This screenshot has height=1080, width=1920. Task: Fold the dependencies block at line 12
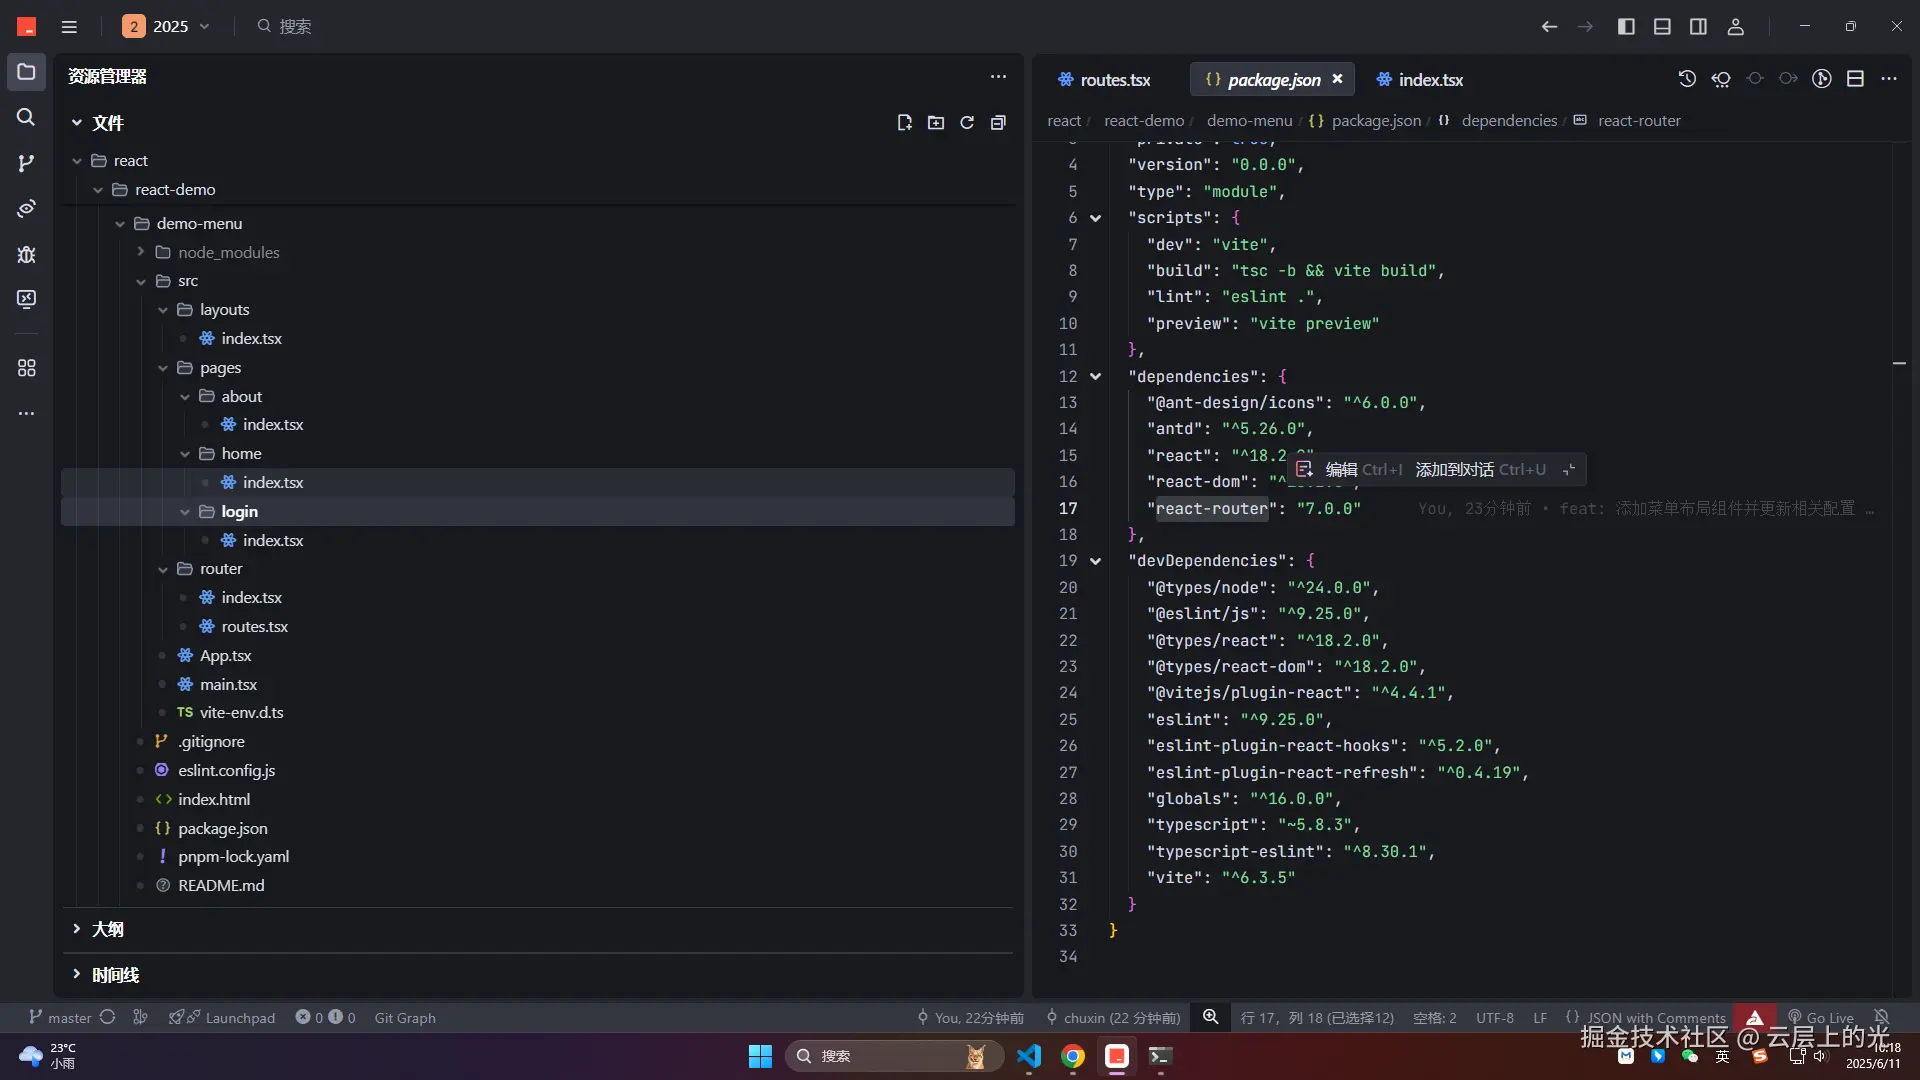pos(1095,377)
